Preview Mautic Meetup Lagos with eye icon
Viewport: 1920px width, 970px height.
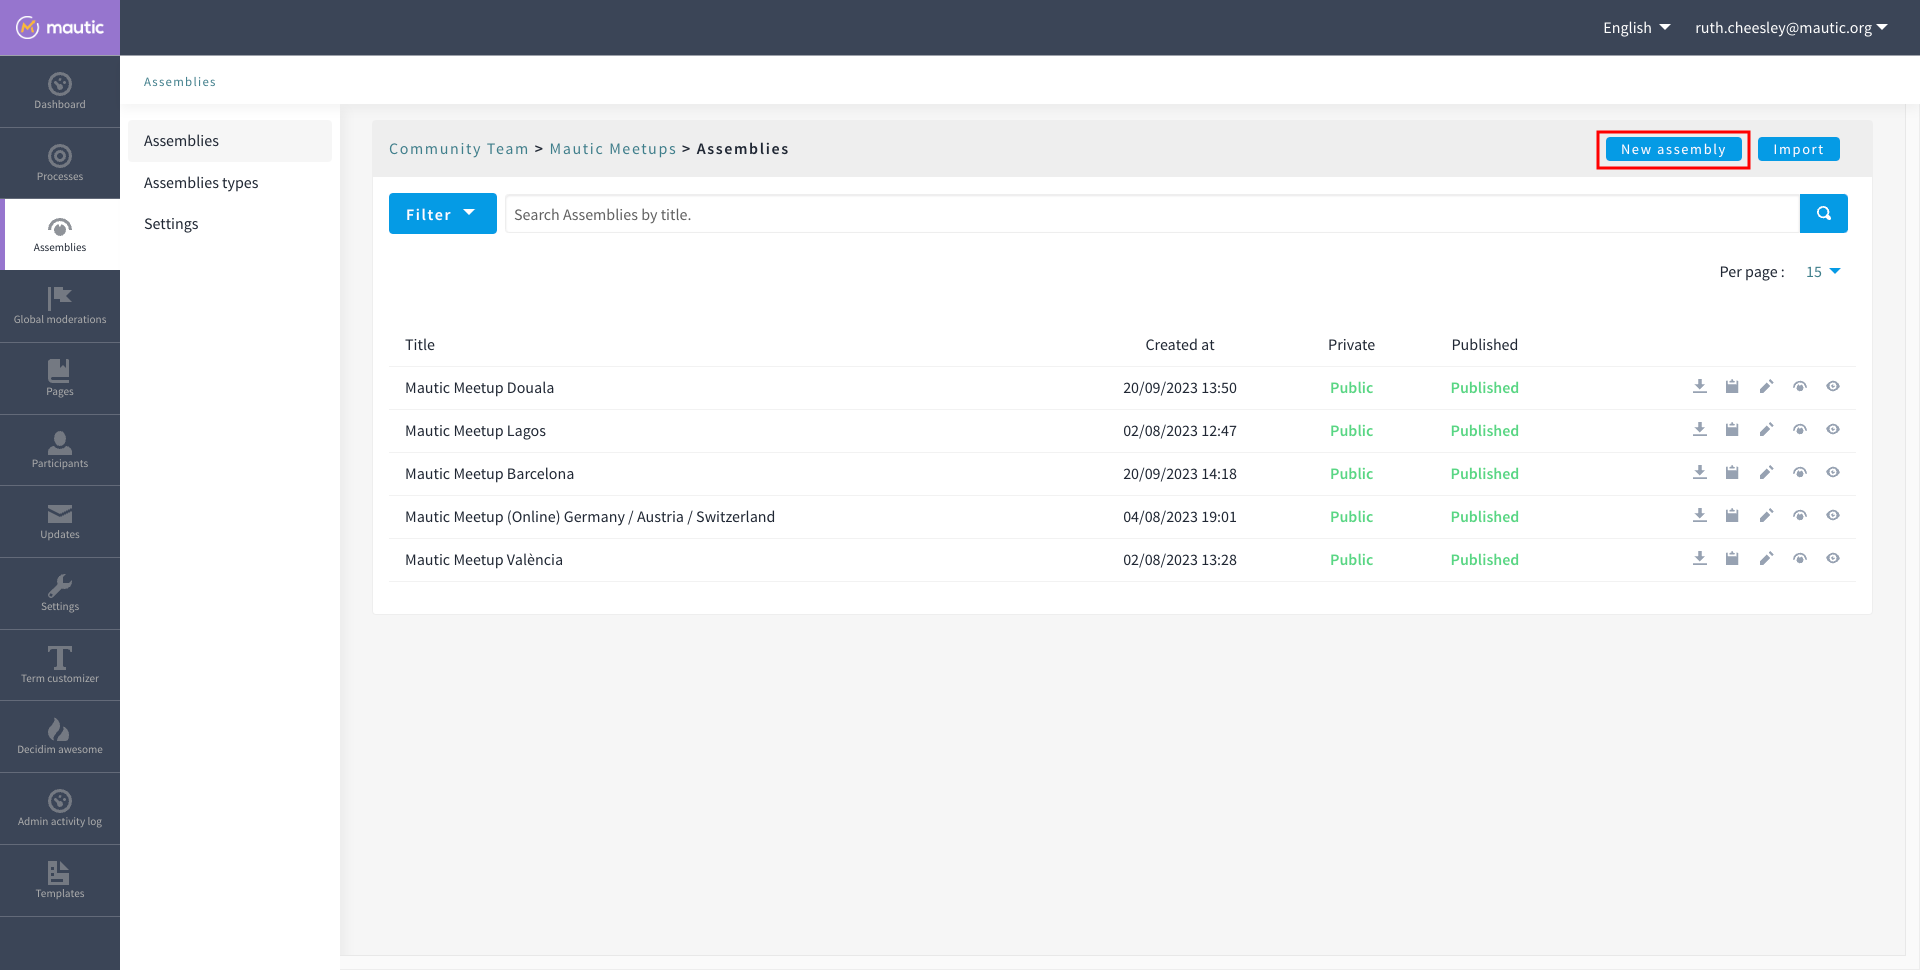tap(1832, 430)
